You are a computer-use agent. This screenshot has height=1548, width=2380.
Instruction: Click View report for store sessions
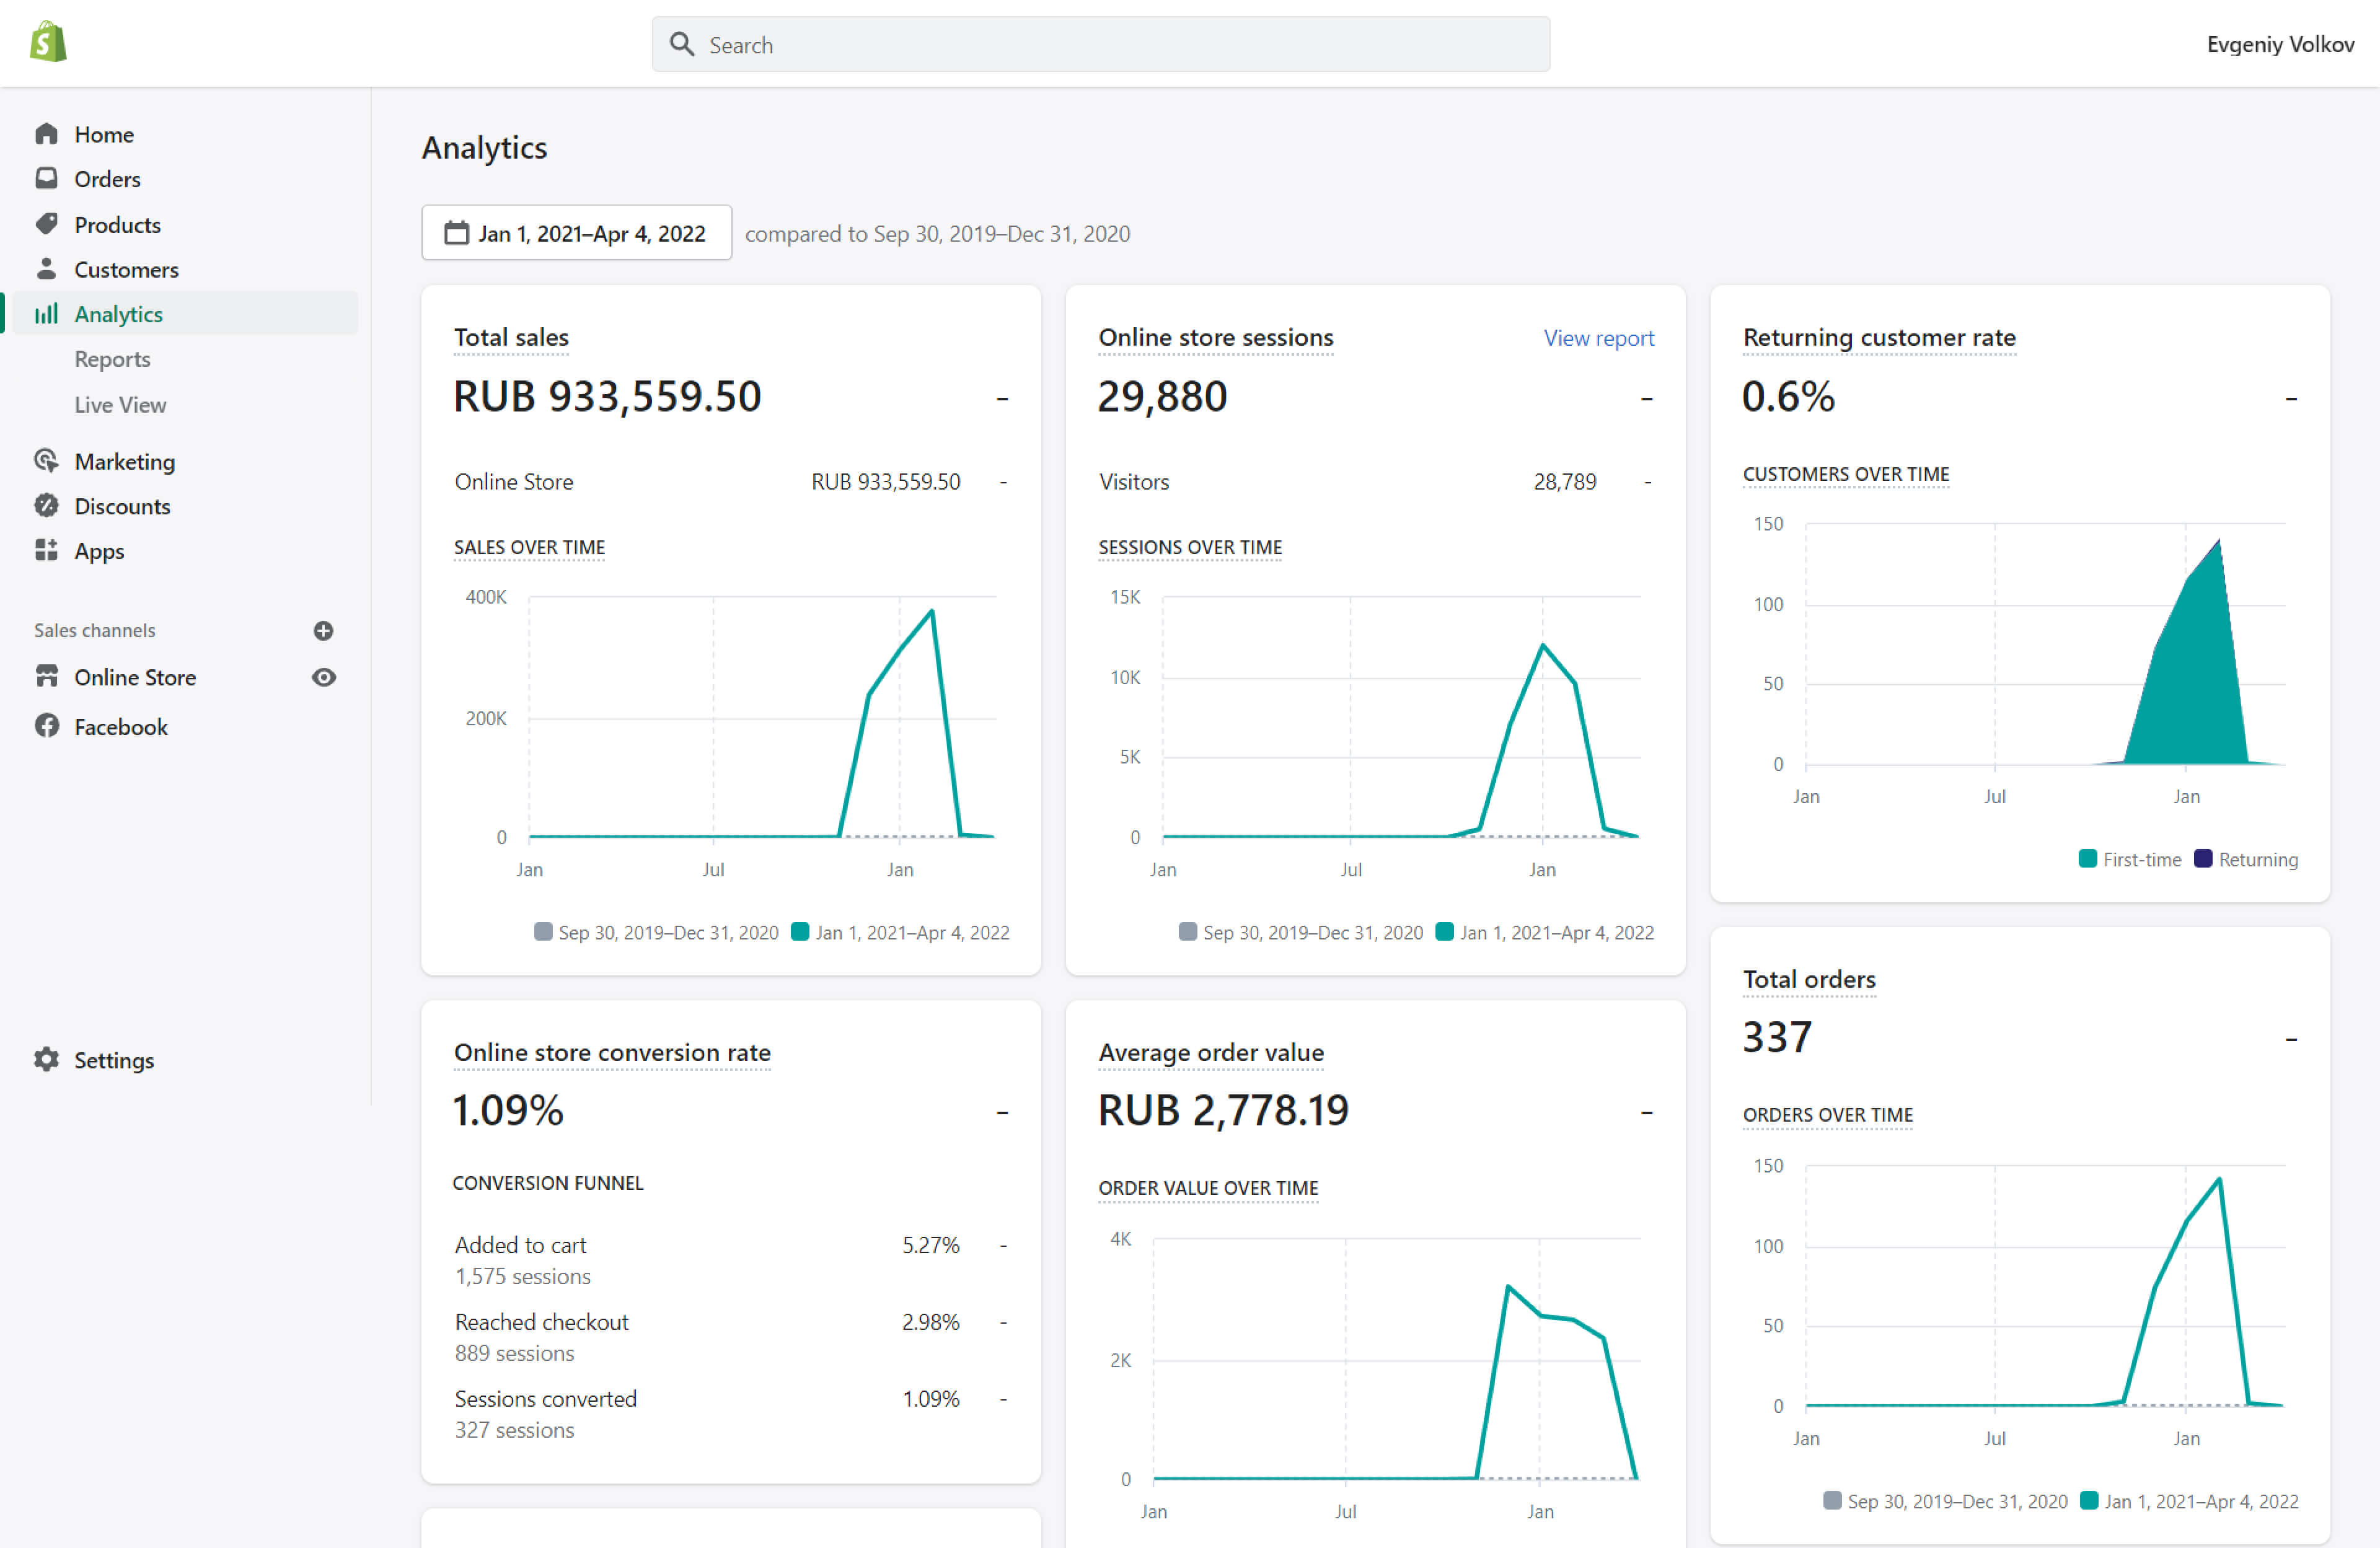[1597, 338]
